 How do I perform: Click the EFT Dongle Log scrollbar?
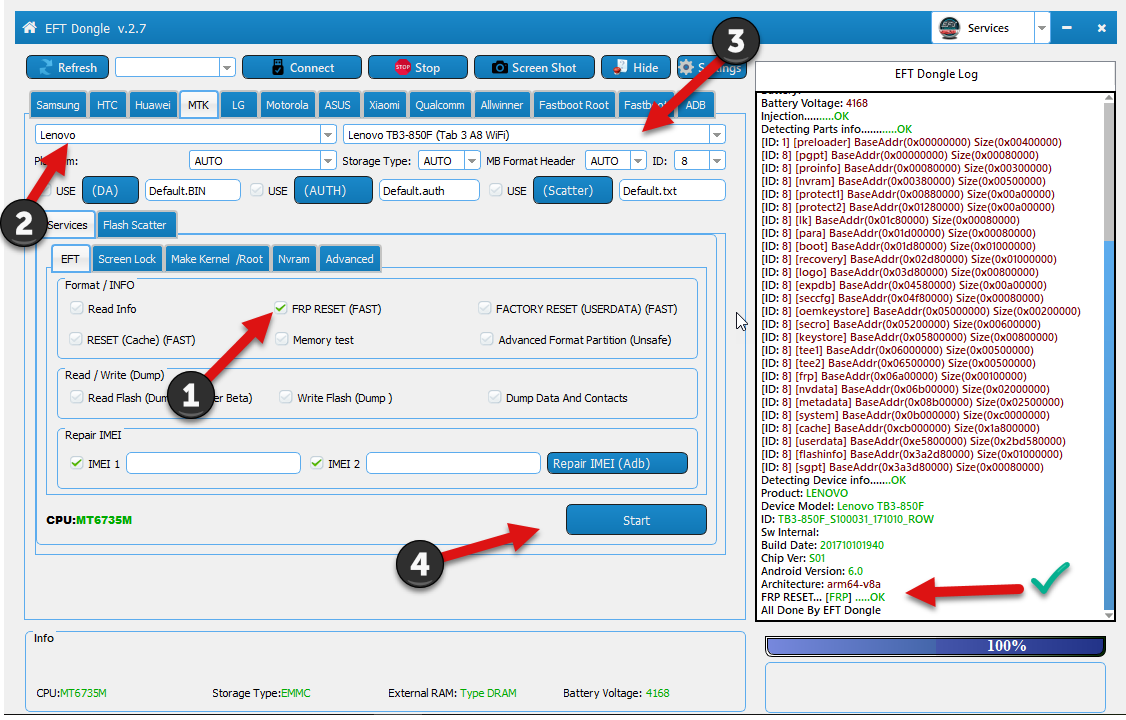[x=1109, y=356]
